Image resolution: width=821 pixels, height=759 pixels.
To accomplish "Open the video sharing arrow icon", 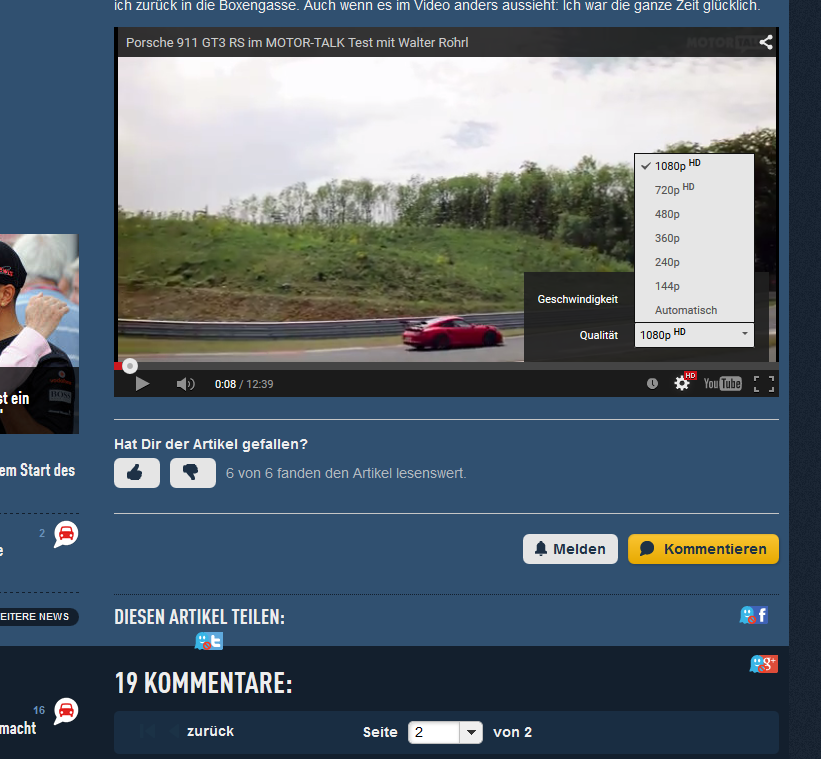I will 766,42.
